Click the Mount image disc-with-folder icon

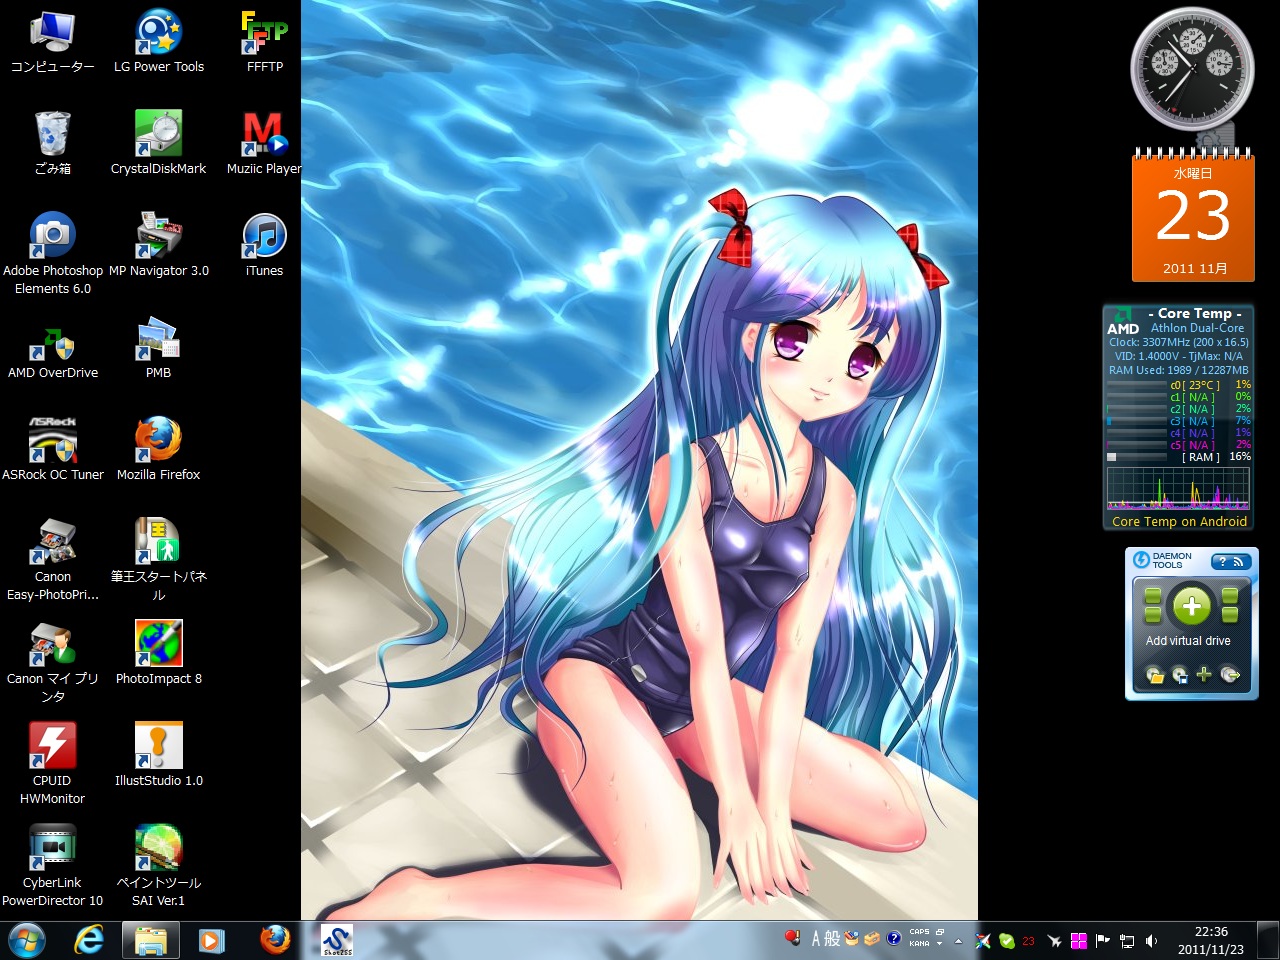click(1155, 675)
